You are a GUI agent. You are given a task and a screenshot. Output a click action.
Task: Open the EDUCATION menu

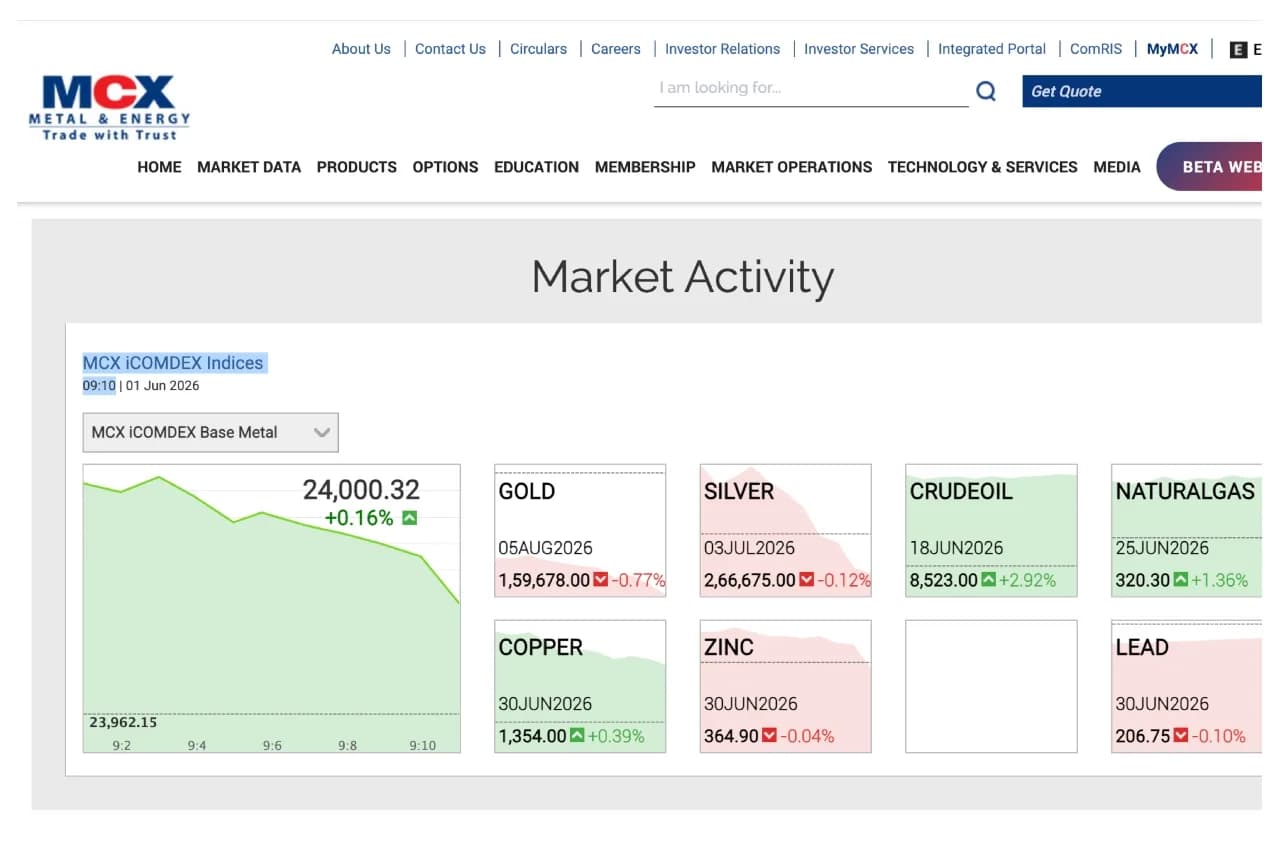[536, 167]
